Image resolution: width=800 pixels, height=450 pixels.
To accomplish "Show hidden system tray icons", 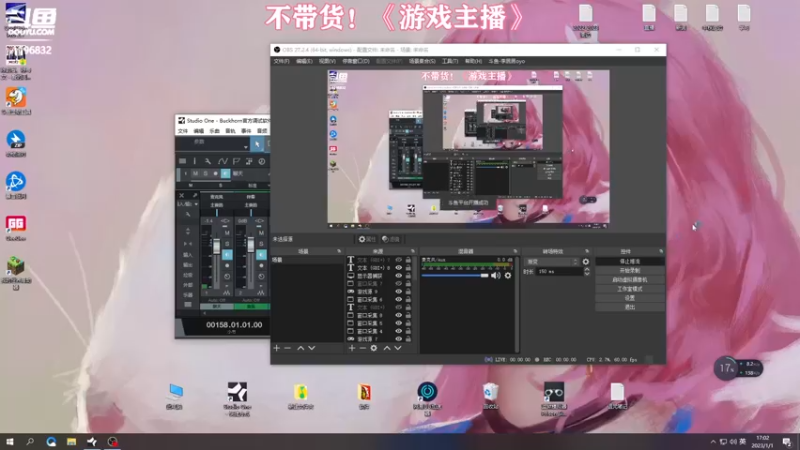I will point(713,442).
